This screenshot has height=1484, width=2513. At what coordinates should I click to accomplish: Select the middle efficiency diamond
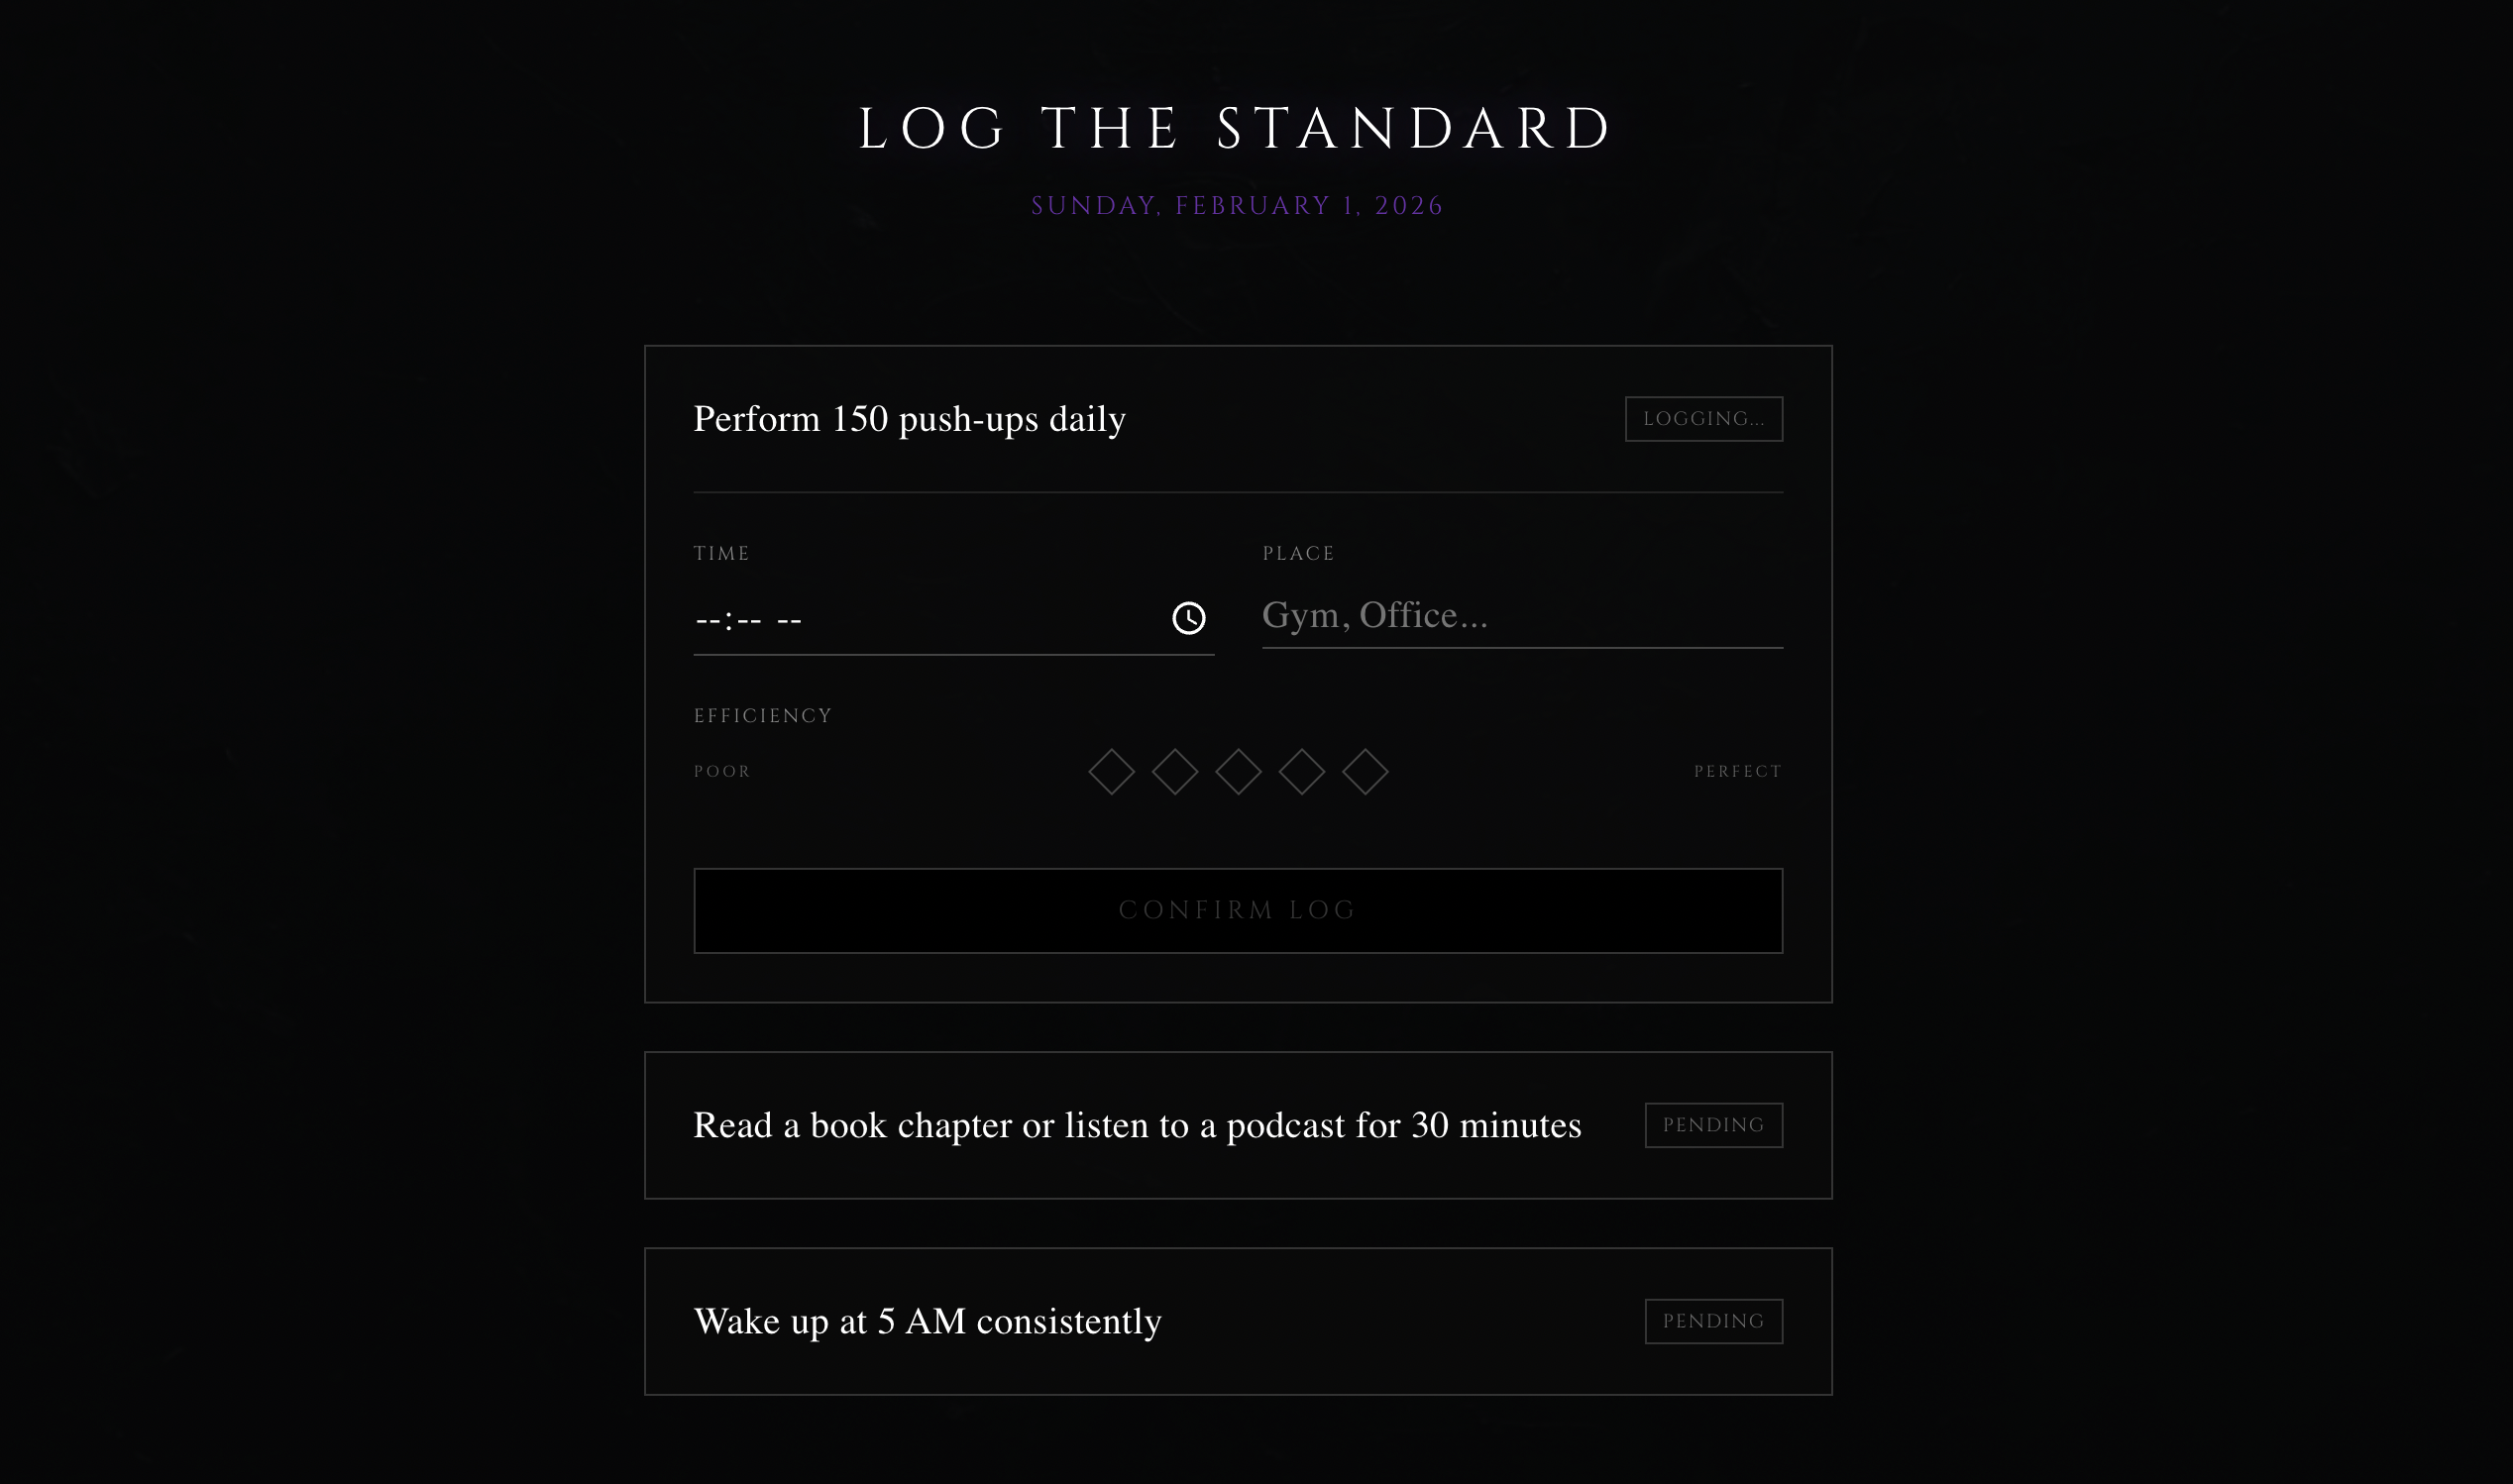[1238, 772]
